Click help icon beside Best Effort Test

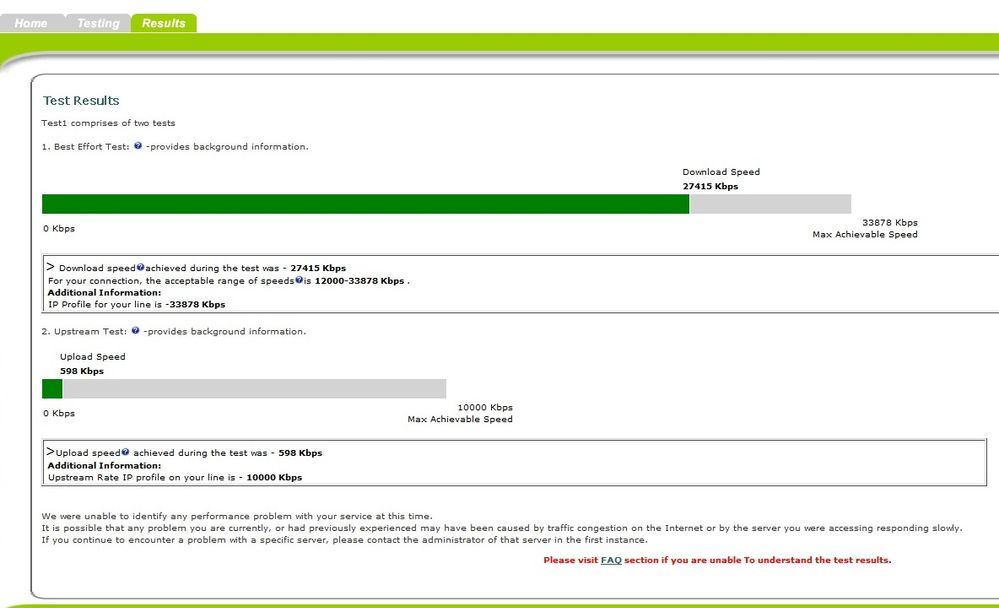(138, 146)
